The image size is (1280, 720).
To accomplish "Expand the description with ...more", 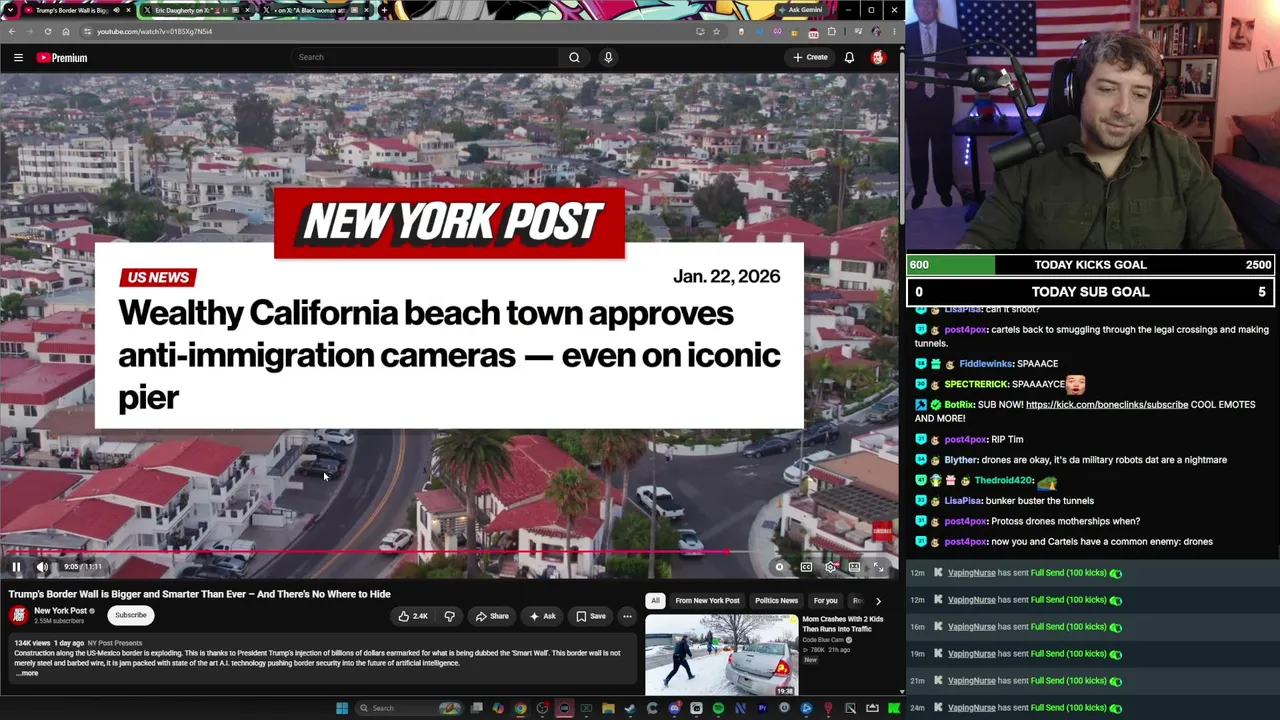I will 27,673.
